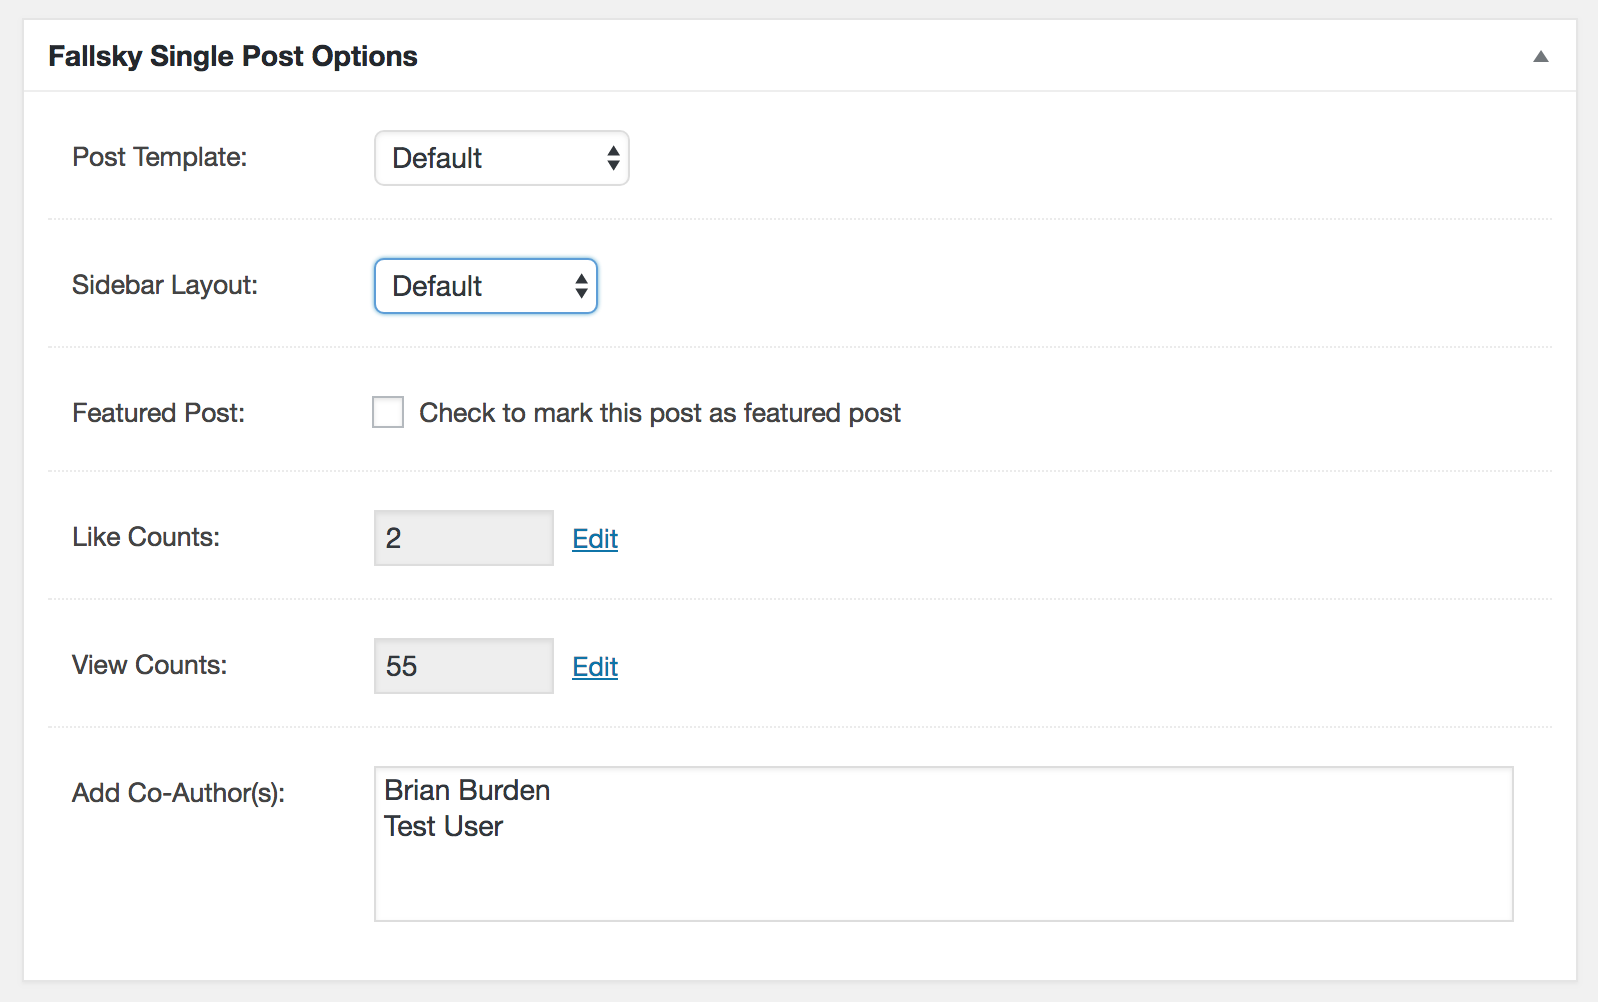Click Edit next to View Counts
The image size is (1598, 1002).
pyautogui.click(x=594, y=666)
